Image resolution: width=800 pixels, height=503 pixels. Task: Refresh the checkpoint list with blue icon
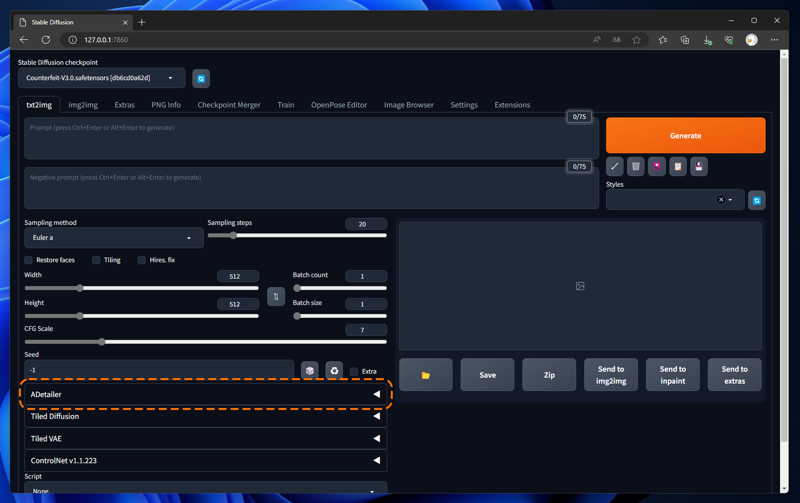pos(201,79)
